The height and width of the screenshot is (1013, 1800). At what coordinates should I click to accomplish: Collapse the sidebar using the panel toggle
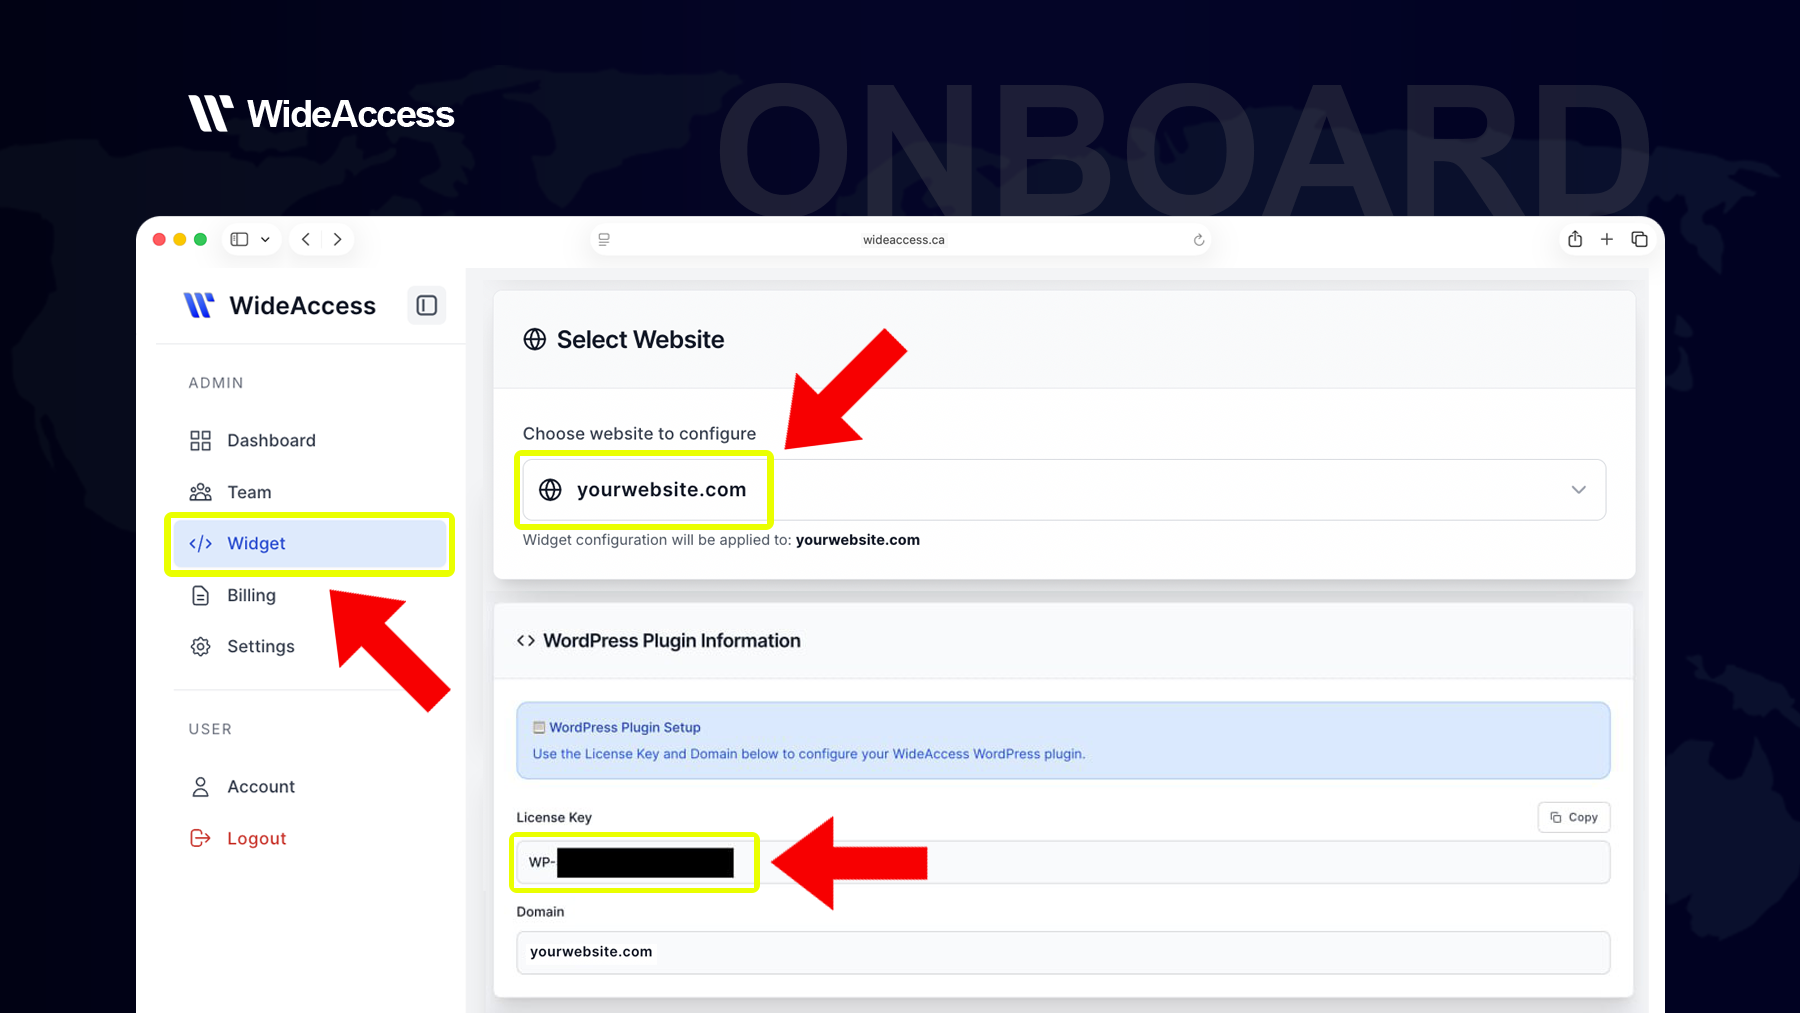(427, 305)
